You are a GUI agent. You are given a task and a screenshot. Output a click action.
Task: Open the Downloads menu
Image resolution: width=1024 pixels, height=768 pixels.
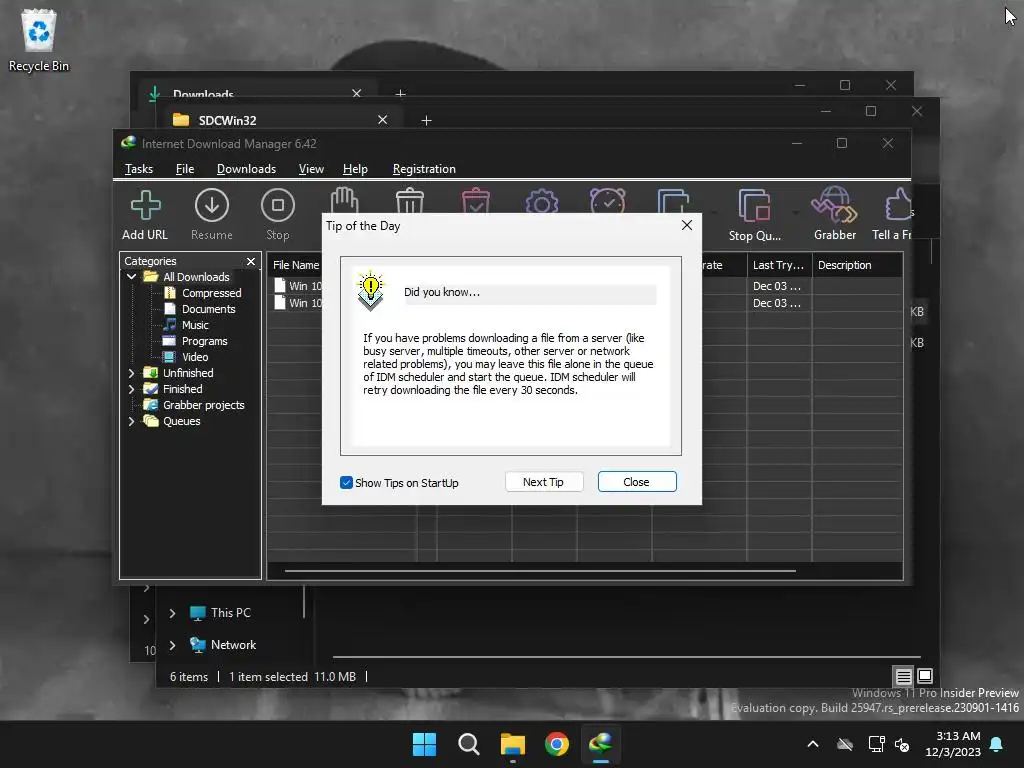click(x=246, y=168)
